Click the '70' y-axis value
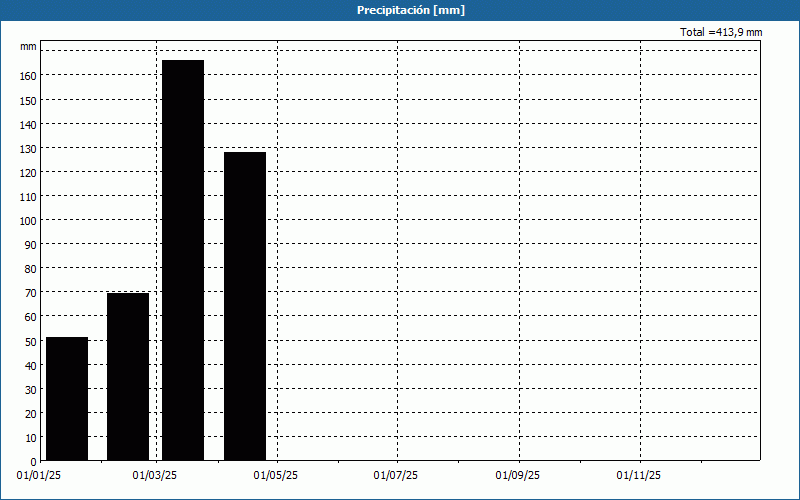 (x=31, y=293)
